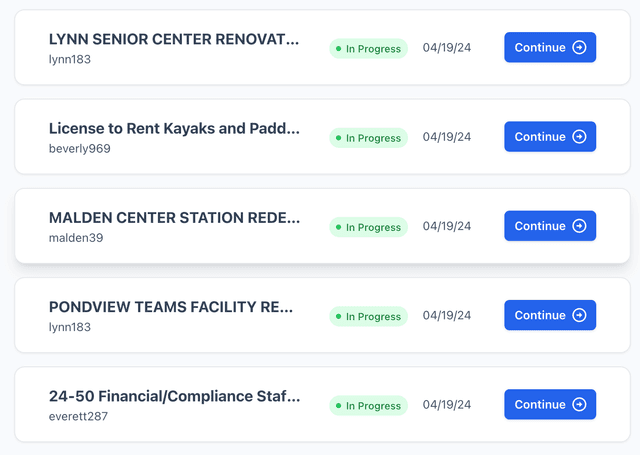The height and width of the screenshot is (455, 640).
Task: Click the arrow icon in the Kayaks license row
Action: (579, 137)
